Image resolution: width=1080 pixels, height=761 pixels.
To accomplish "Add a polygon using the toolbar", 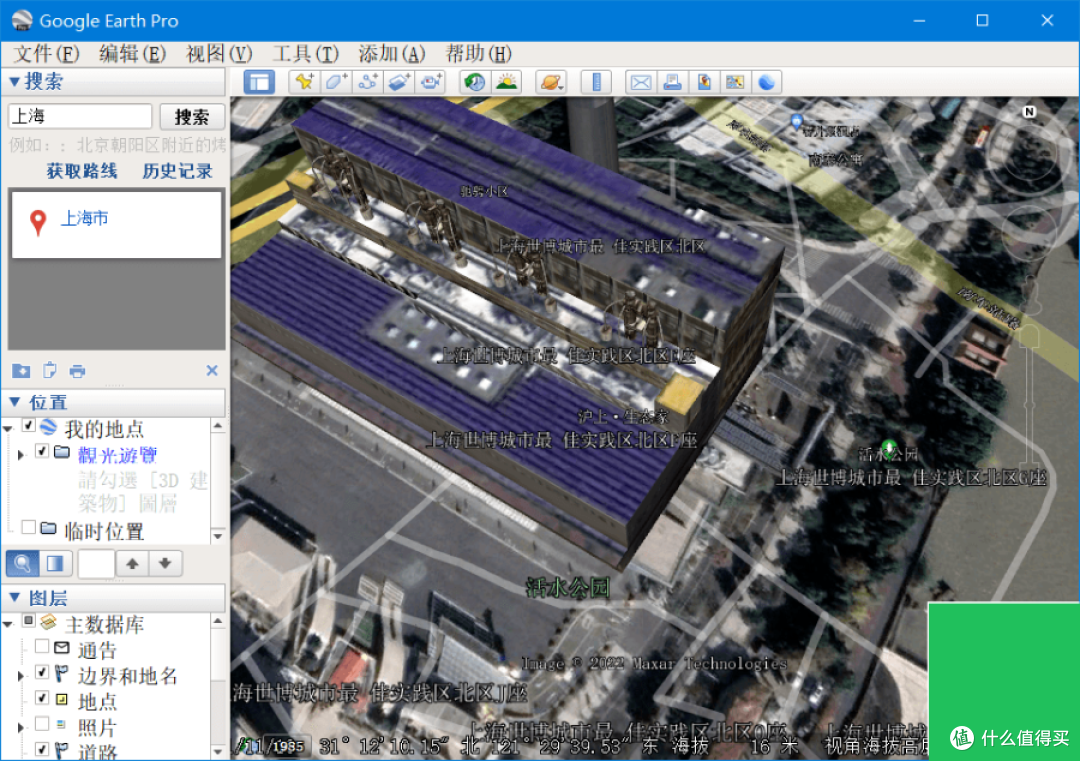I will [335, 83].
